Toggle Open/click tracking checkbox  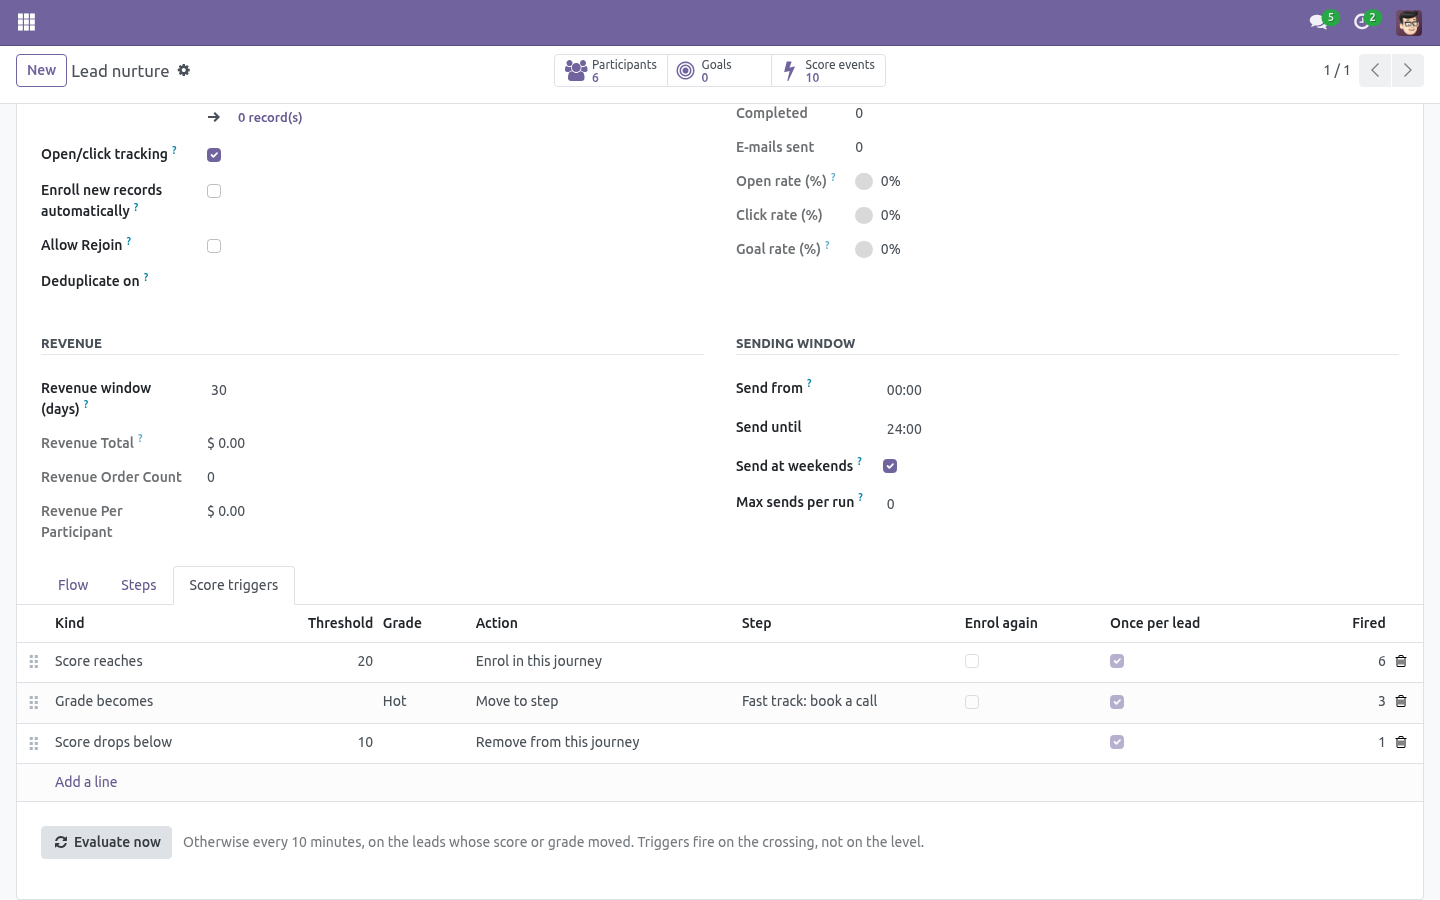214,155
